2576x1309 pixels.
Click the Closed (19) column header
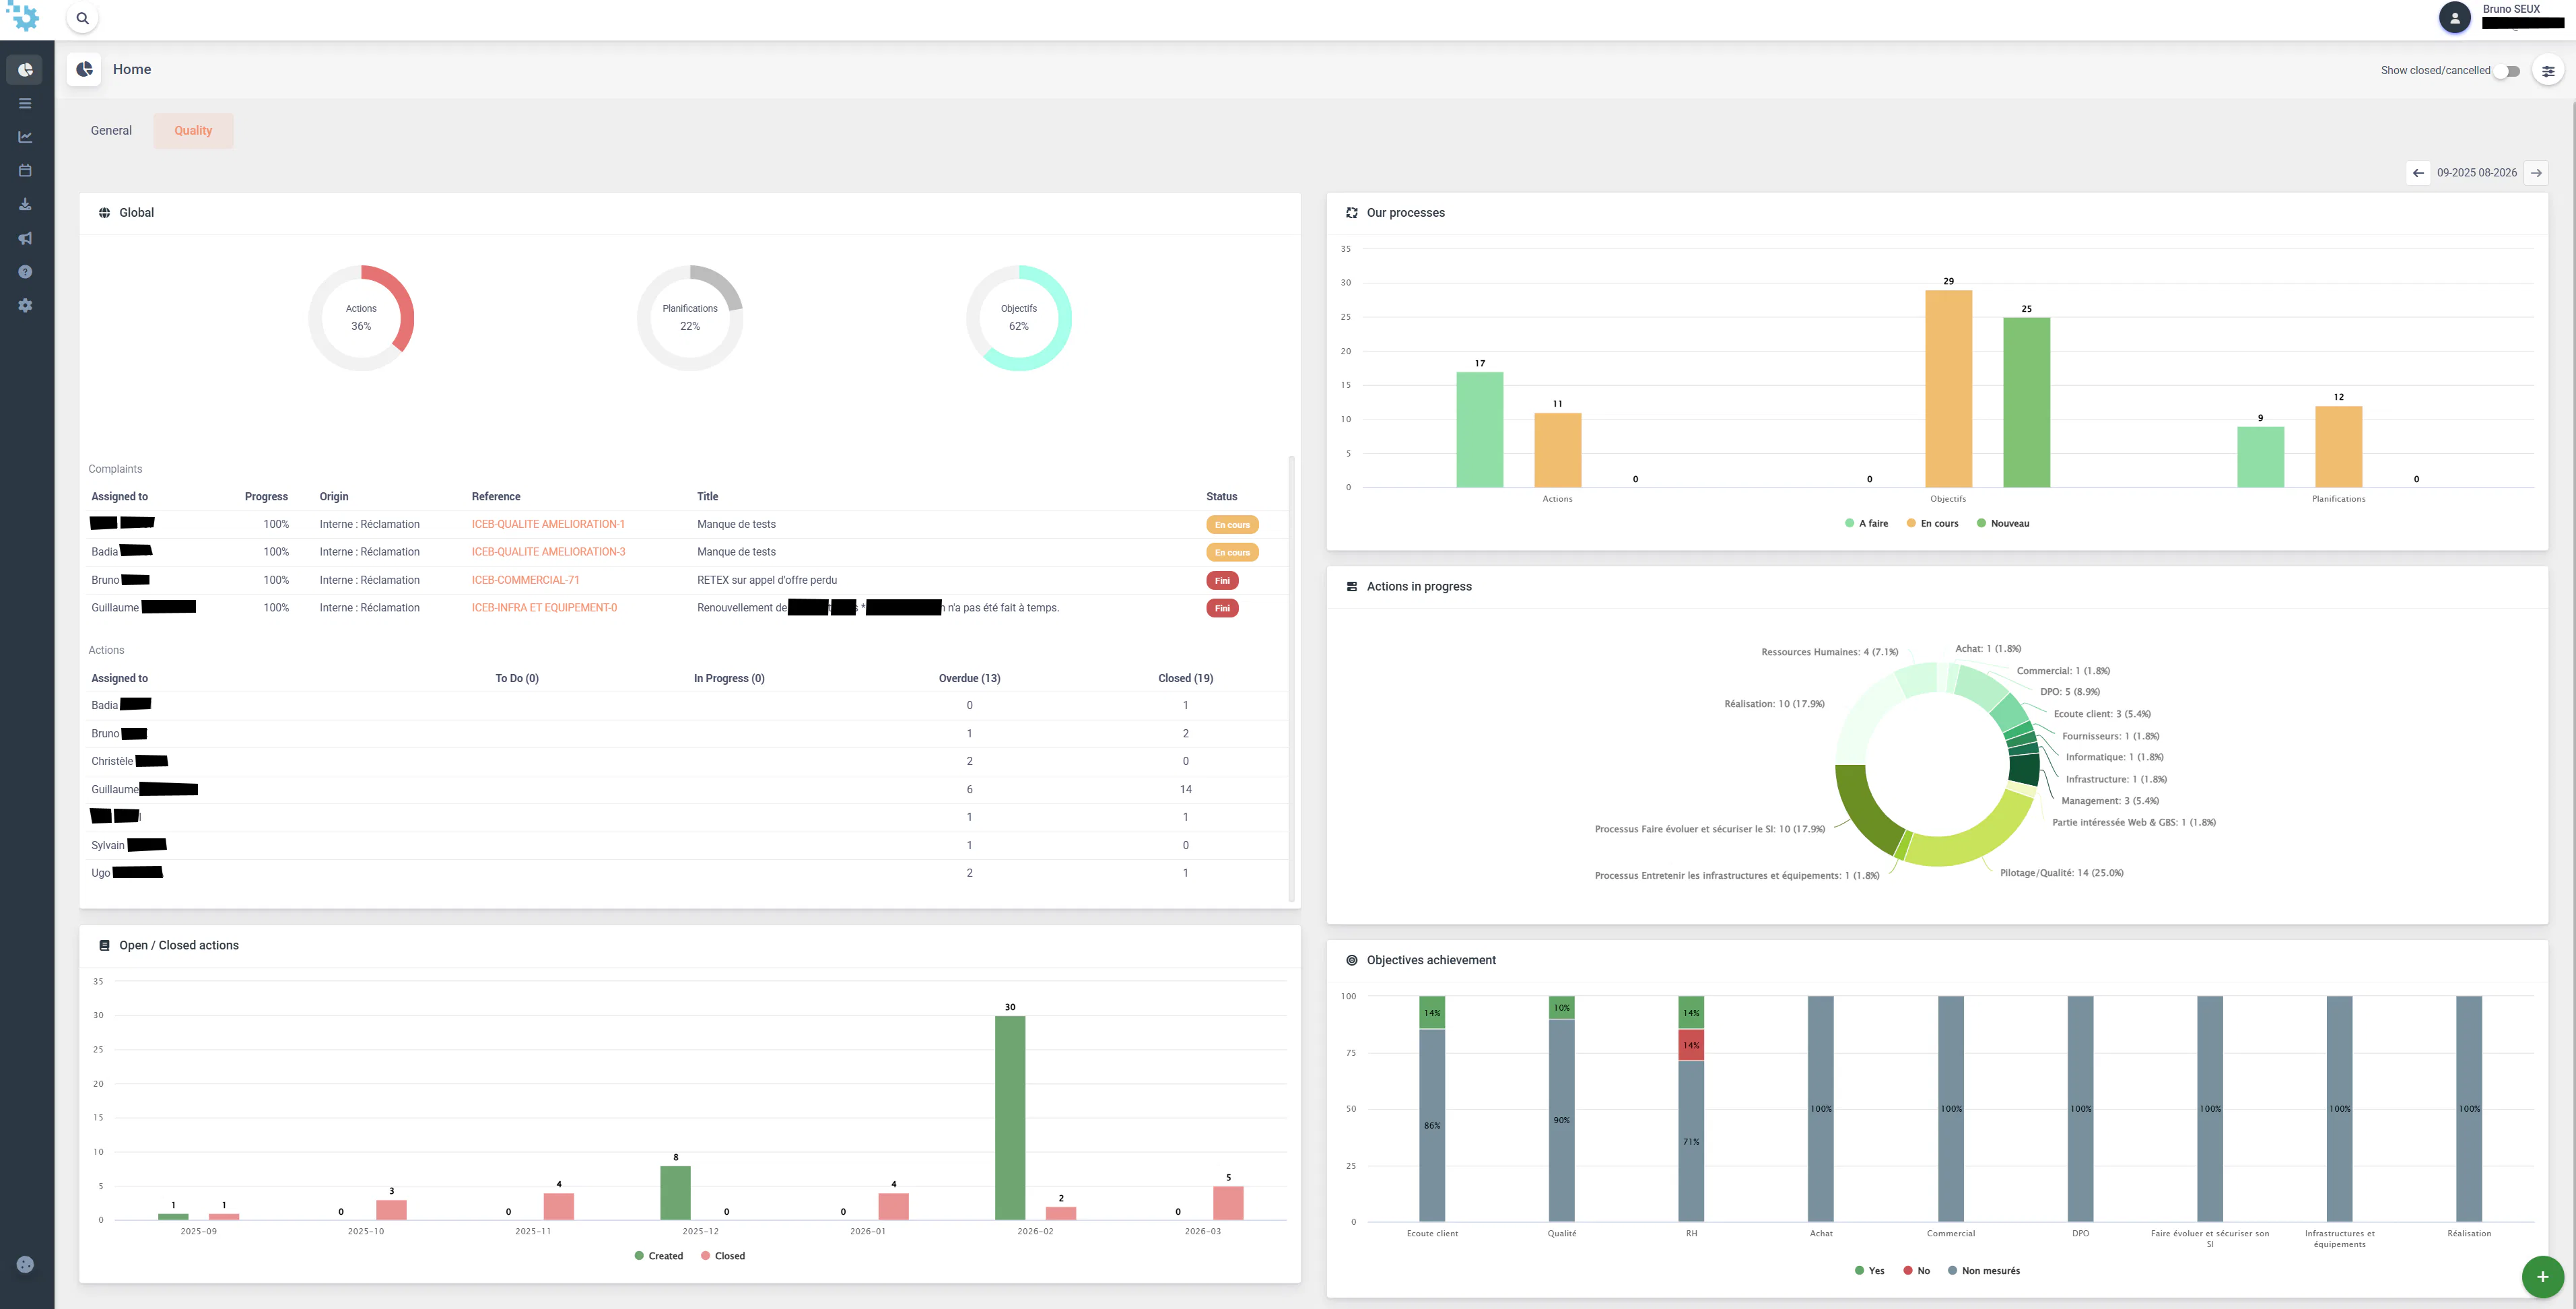[x=1185, y=678]
